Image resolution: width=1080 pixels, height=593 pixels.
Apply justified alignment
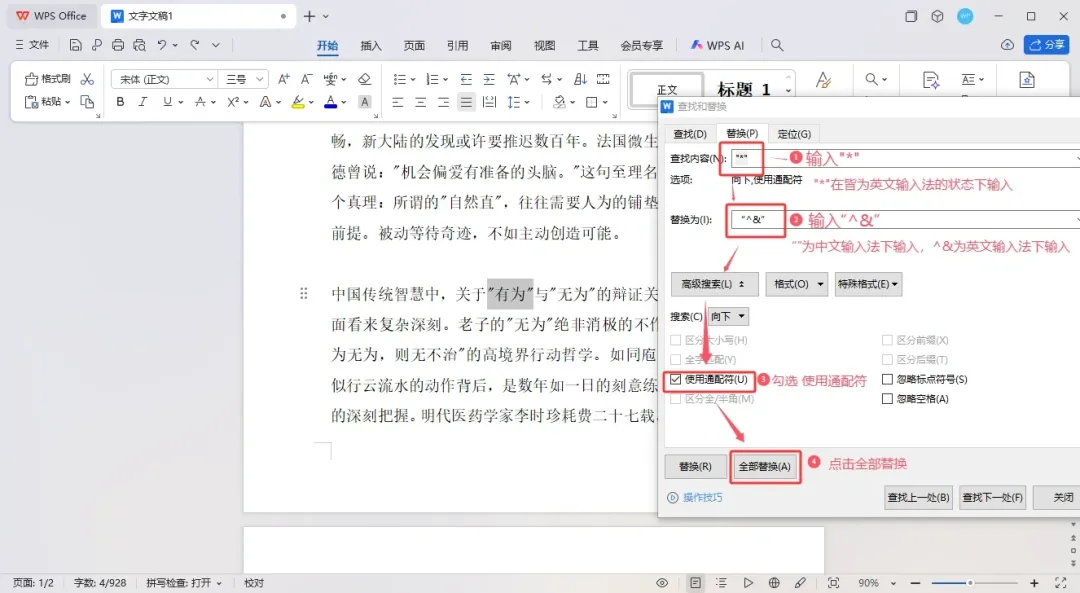[x=466, y=103]
